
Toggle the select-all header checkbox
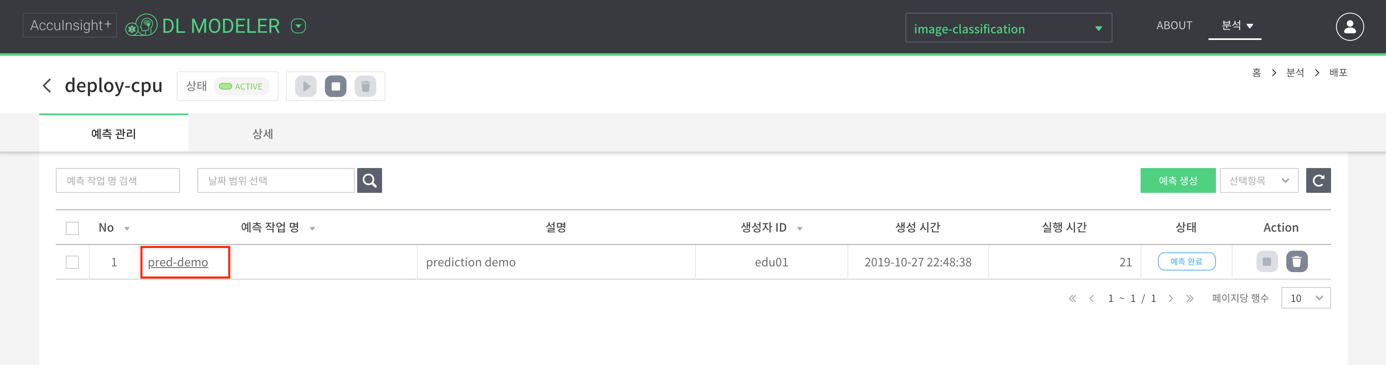coord(72,228)
